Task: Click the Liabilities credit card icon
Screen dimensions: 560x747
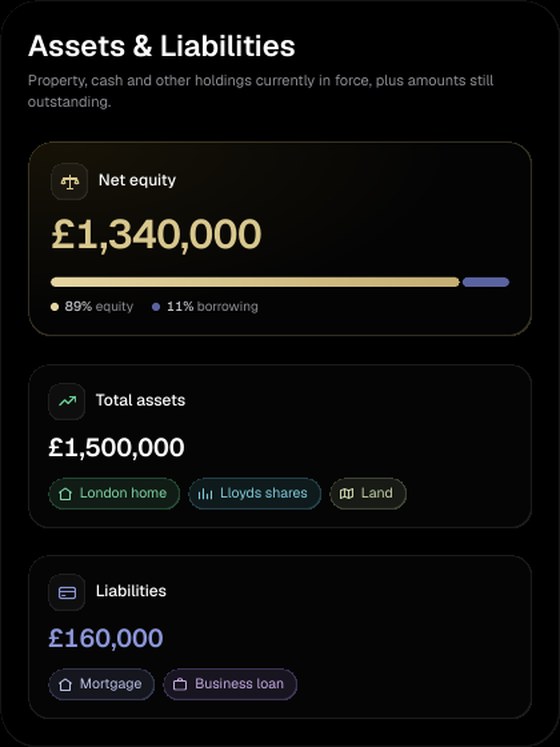Action: point(67,592)
